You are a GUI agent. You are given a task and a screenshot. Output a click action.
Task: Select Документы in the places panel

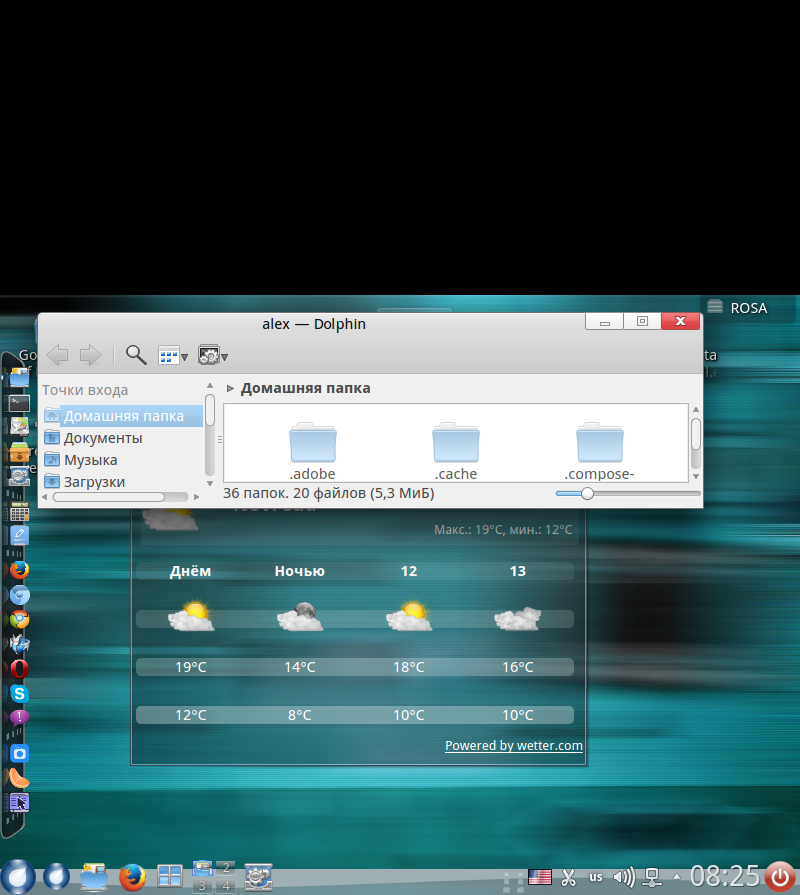click(x=102, y=438)
